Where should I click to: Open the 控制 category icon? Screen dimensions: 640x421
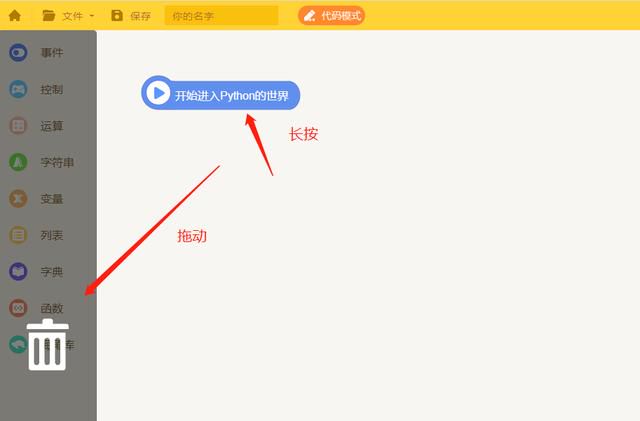point(18,89)
